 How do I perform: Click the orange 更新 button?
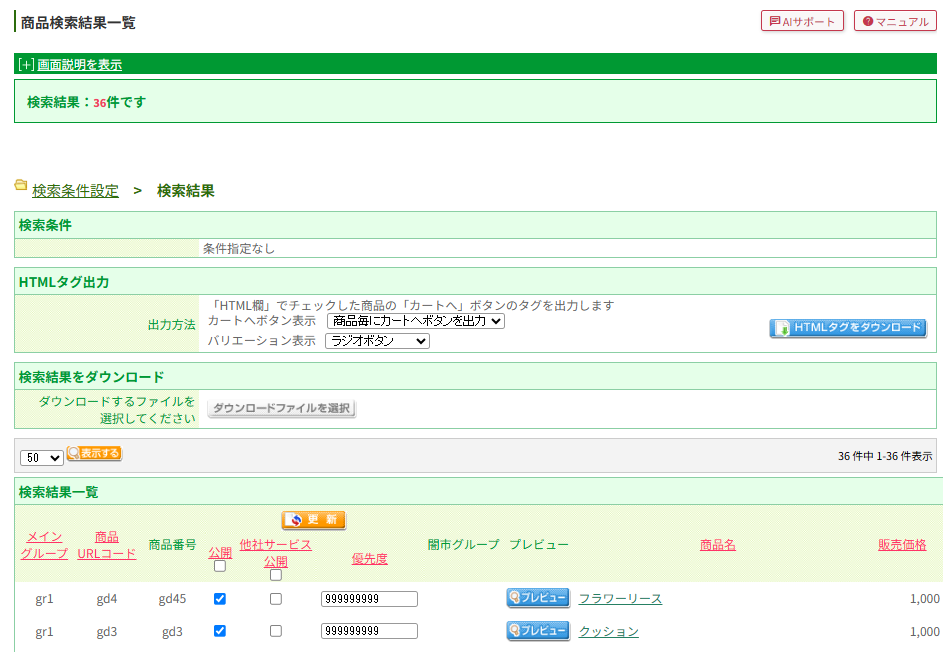point(313,520)
